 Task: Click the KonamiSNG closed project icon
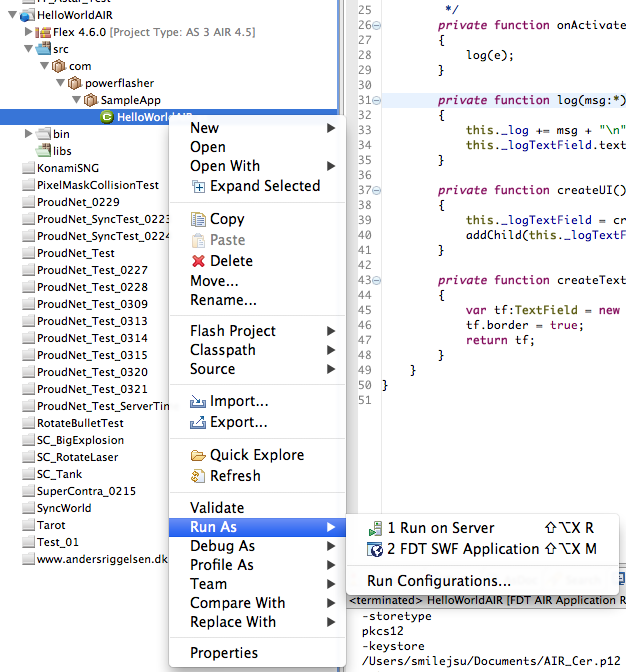28,168
